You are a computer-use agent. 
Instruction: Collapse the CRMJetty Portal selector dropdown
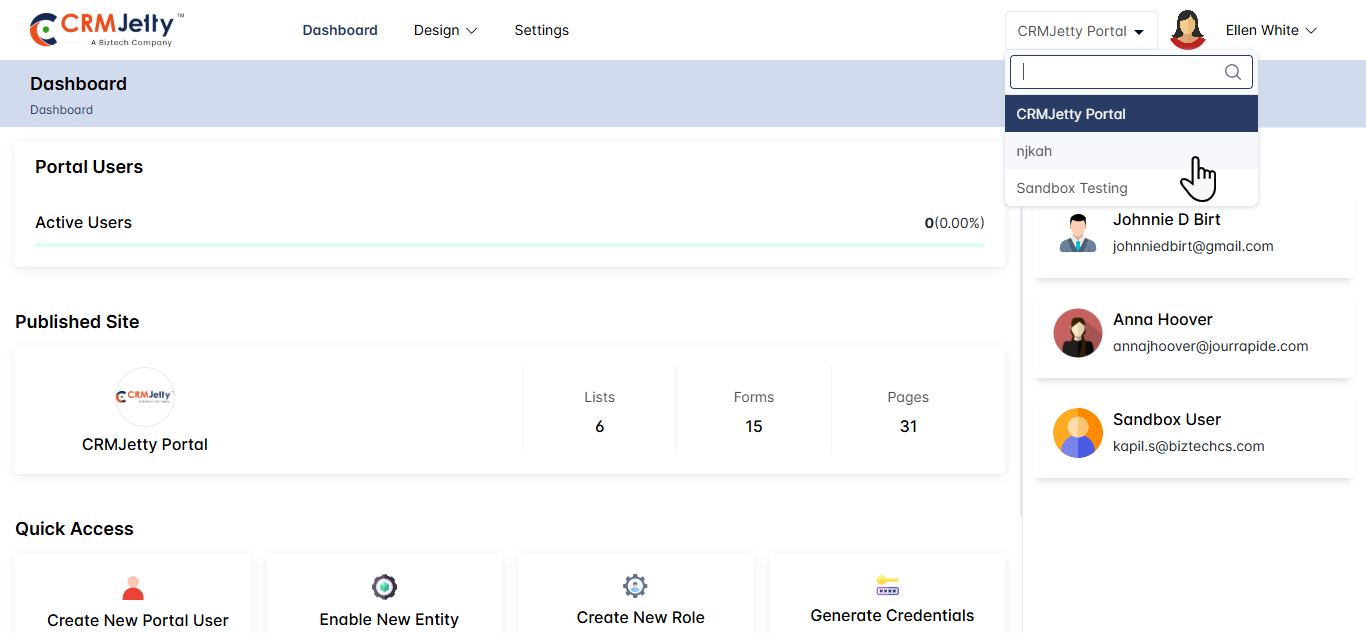pos(1080,31)
